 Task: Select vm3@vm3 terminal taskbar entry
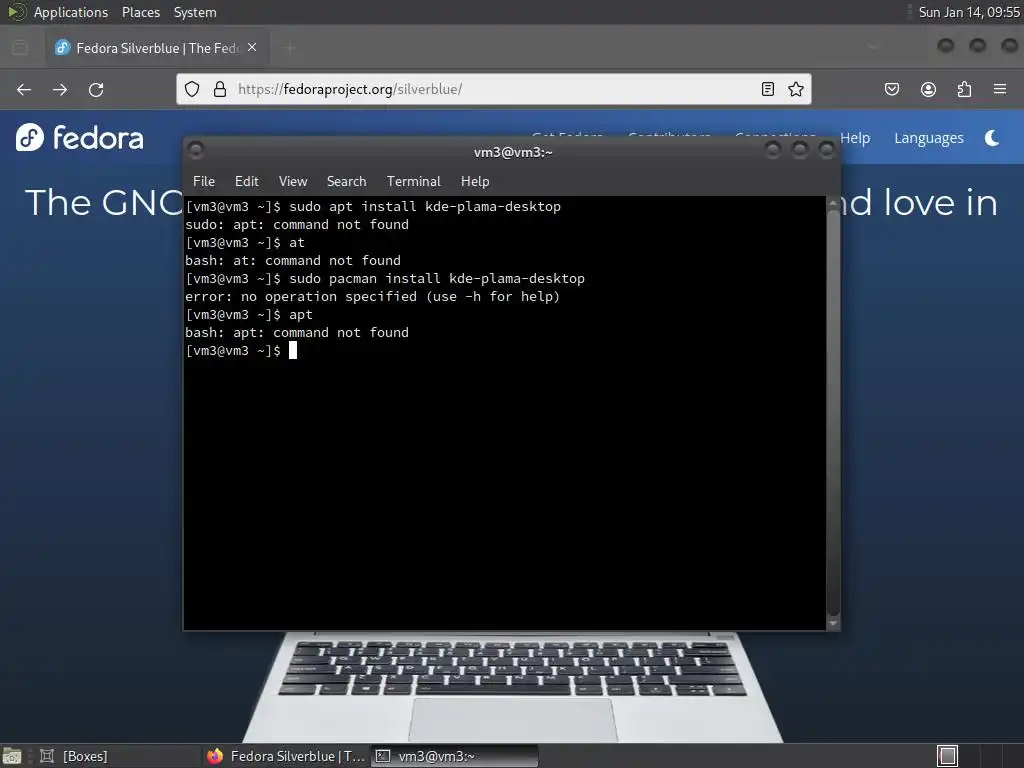(455, 756)
